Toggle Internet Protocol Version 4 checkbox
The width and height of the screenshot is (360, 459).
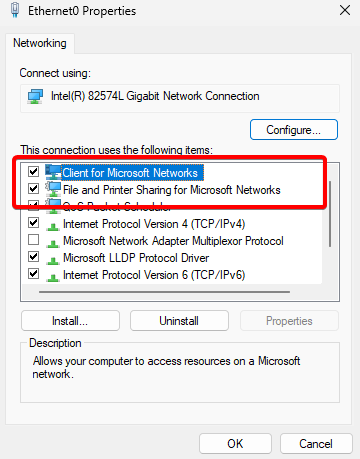(x=33, y=223)
